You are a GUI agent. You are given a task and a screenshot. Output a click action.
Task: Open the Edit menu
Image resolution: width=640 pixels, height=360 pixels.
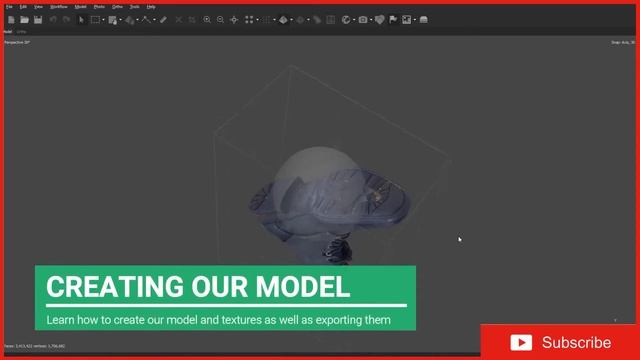[x=23, y=7]
